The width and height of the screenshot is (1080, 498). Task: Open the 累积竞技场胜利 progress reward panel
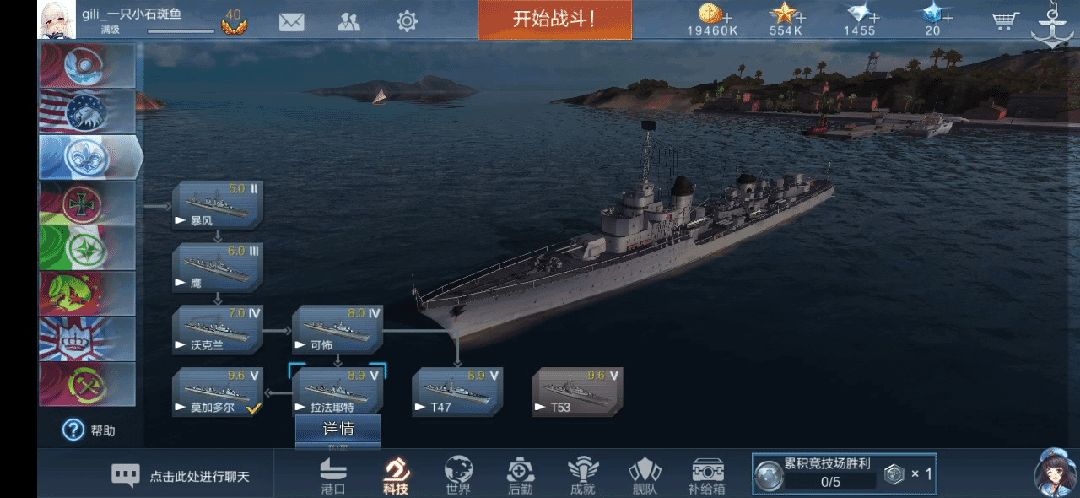point(844,474)
